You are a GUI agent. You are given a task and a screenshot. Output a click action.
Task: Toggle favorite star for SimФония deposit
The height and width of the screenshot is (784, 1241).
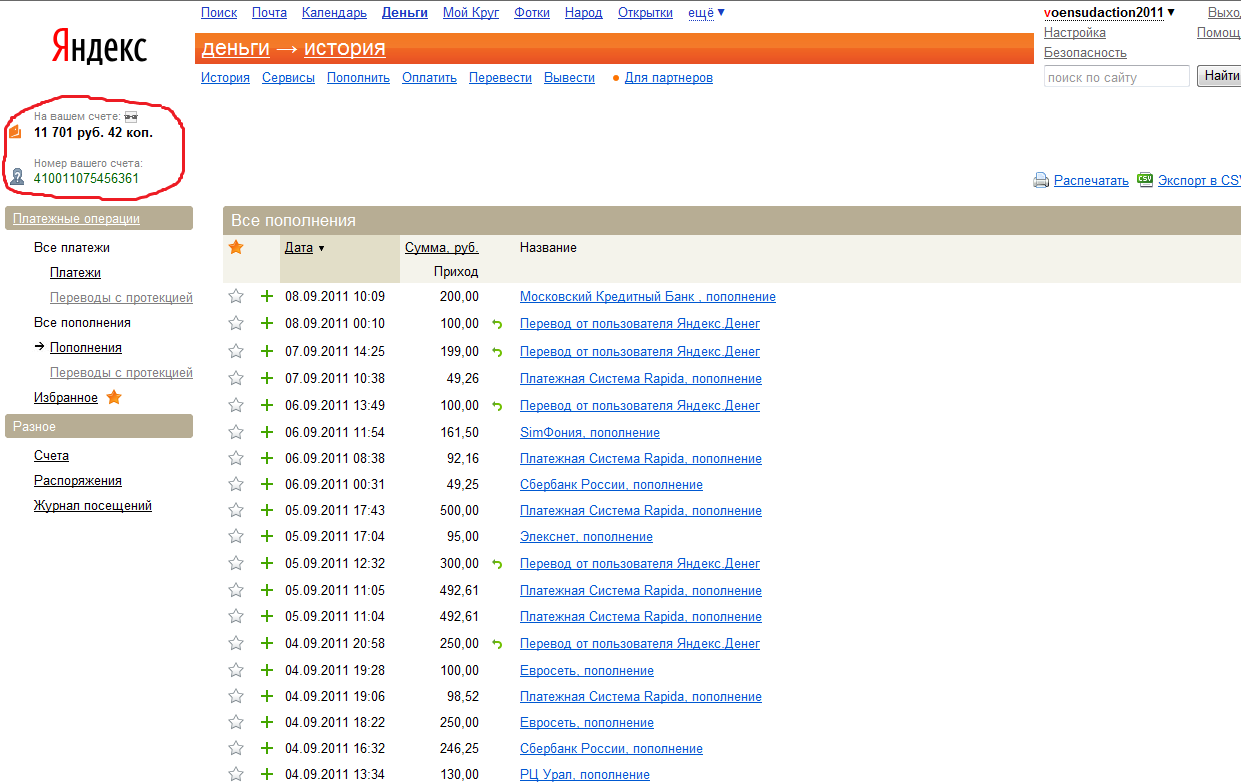point(236,433)
